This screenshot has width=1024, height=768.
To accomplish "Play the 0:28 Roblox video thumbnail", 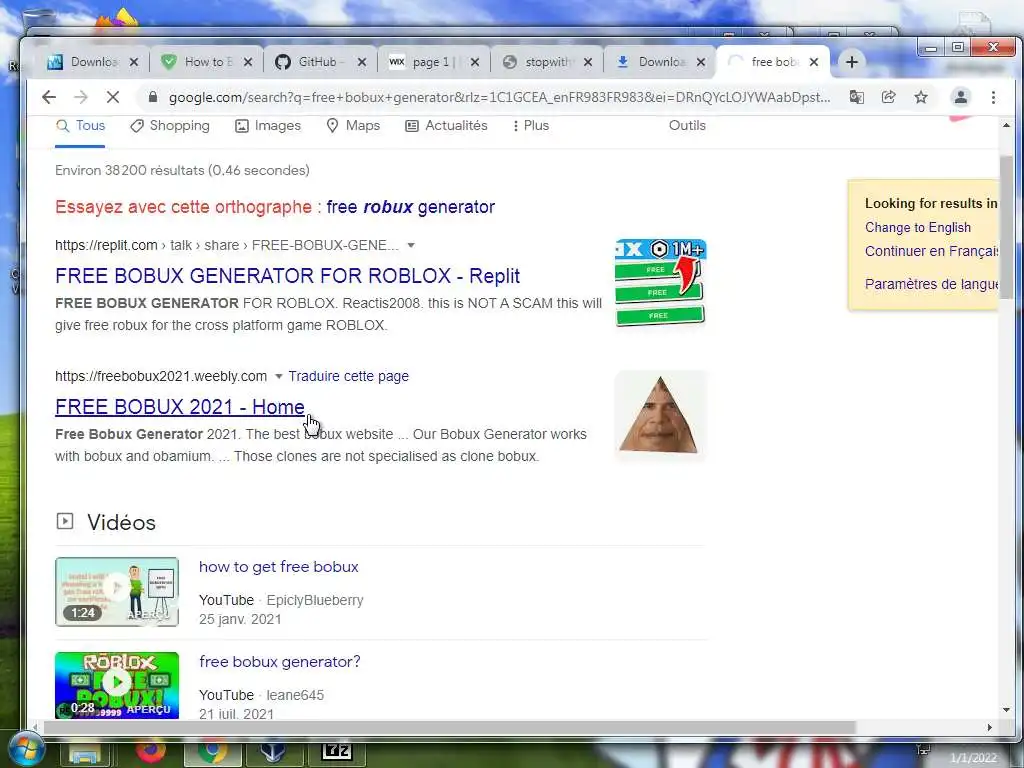I will [117, 685].
